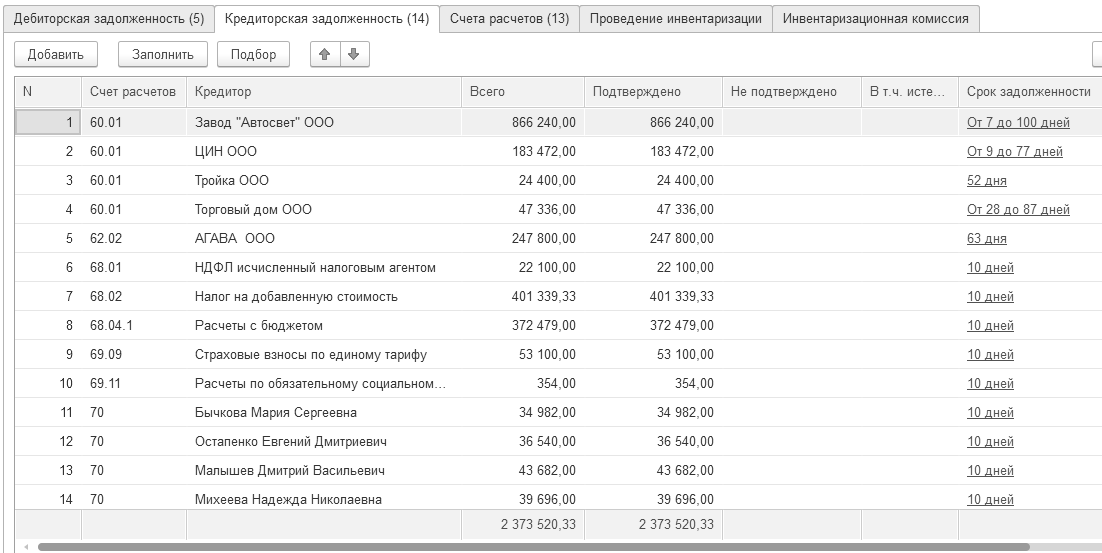
Task: Click total Всего 2 373 520,33 in footer
Action: click(522, 524)
